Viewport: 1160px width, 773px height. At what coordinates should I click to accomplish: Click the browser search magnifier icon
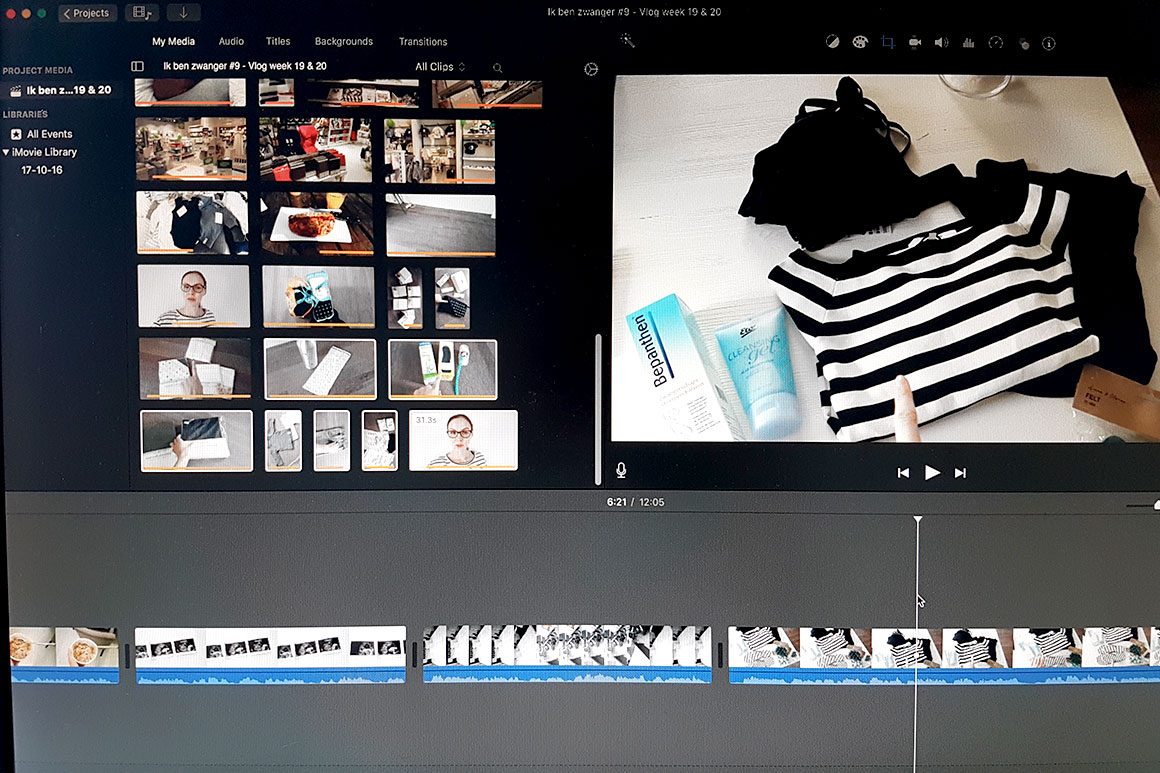(x=498, y=68)
